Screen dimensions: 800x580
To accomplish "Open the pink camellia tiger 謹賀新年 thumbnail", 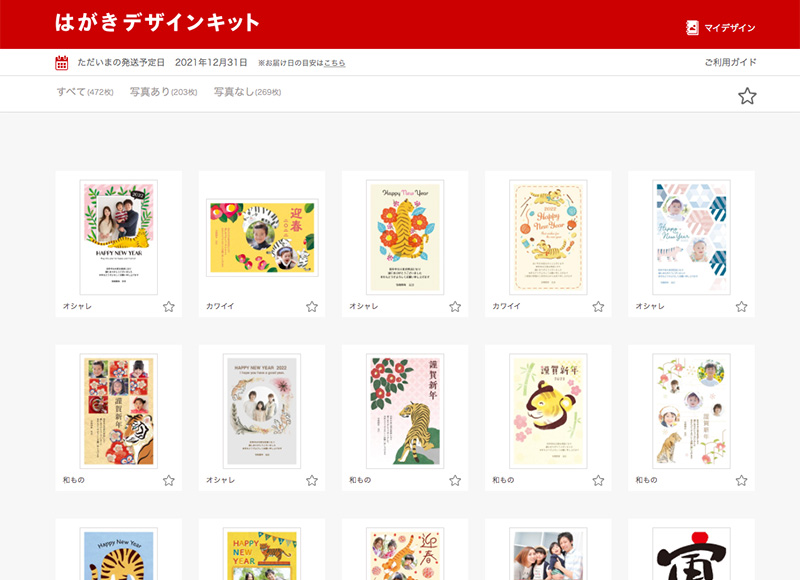I will click(405, 411).
